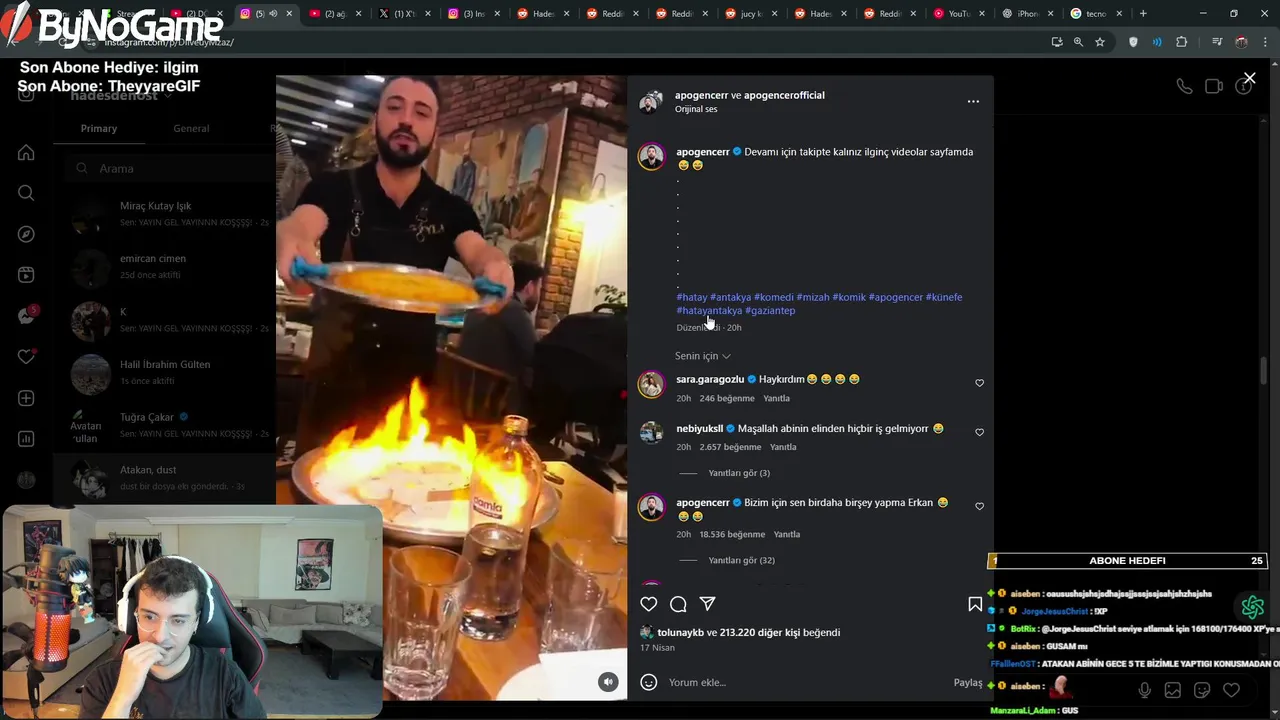Screen dimensions: 1280x720
Task: Switch to the General messages tab
Action: (191, 128)
